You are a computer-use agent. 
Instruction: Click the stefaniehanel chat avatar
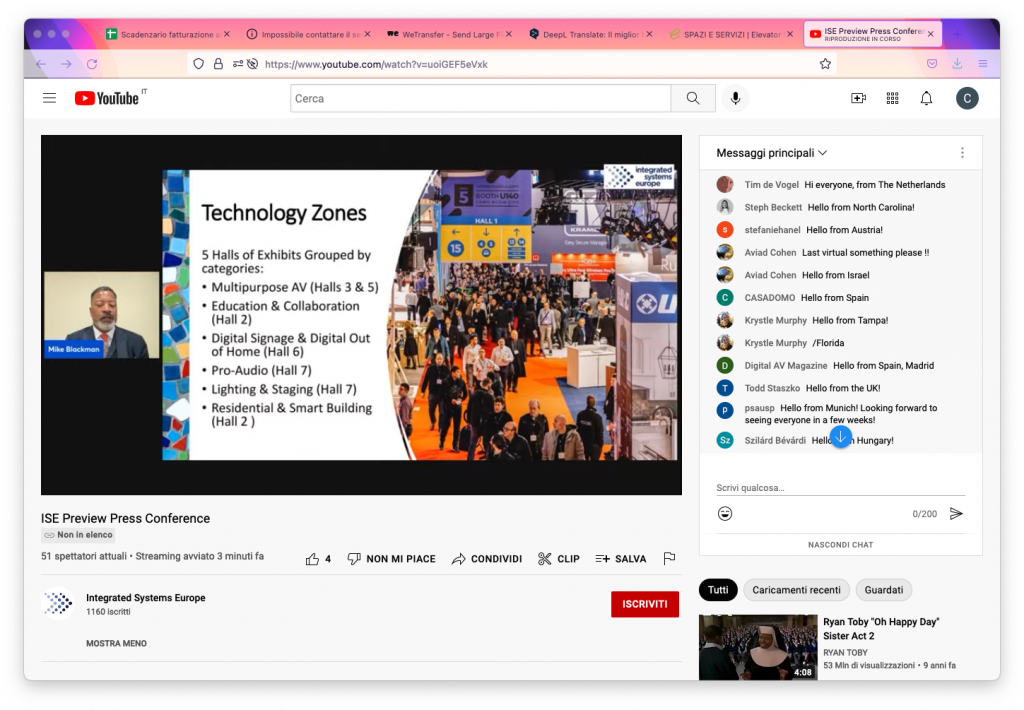[x=725, y=230]
